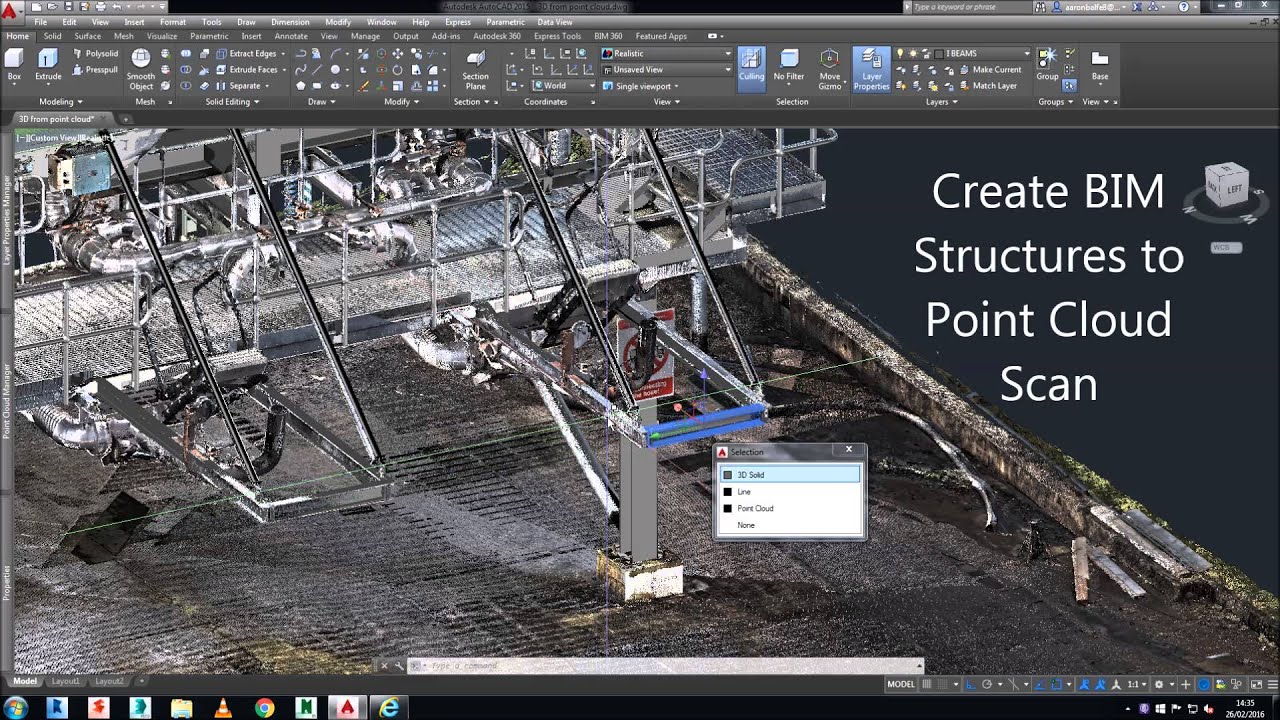Expand the Solid Editing panel
1280x720 pixels.
point(232,102)
